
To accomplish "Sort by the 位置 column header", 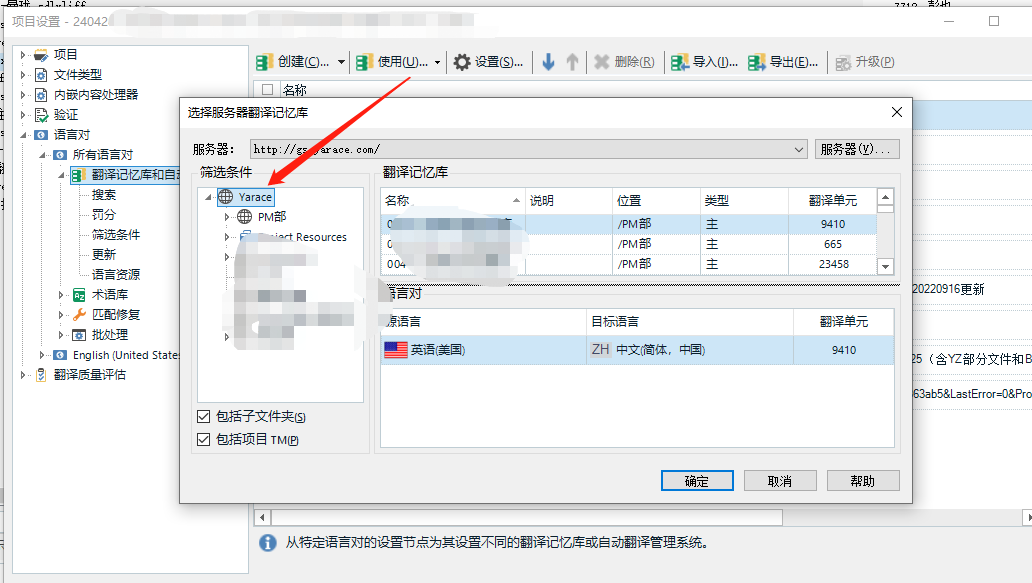I will 656,201.
